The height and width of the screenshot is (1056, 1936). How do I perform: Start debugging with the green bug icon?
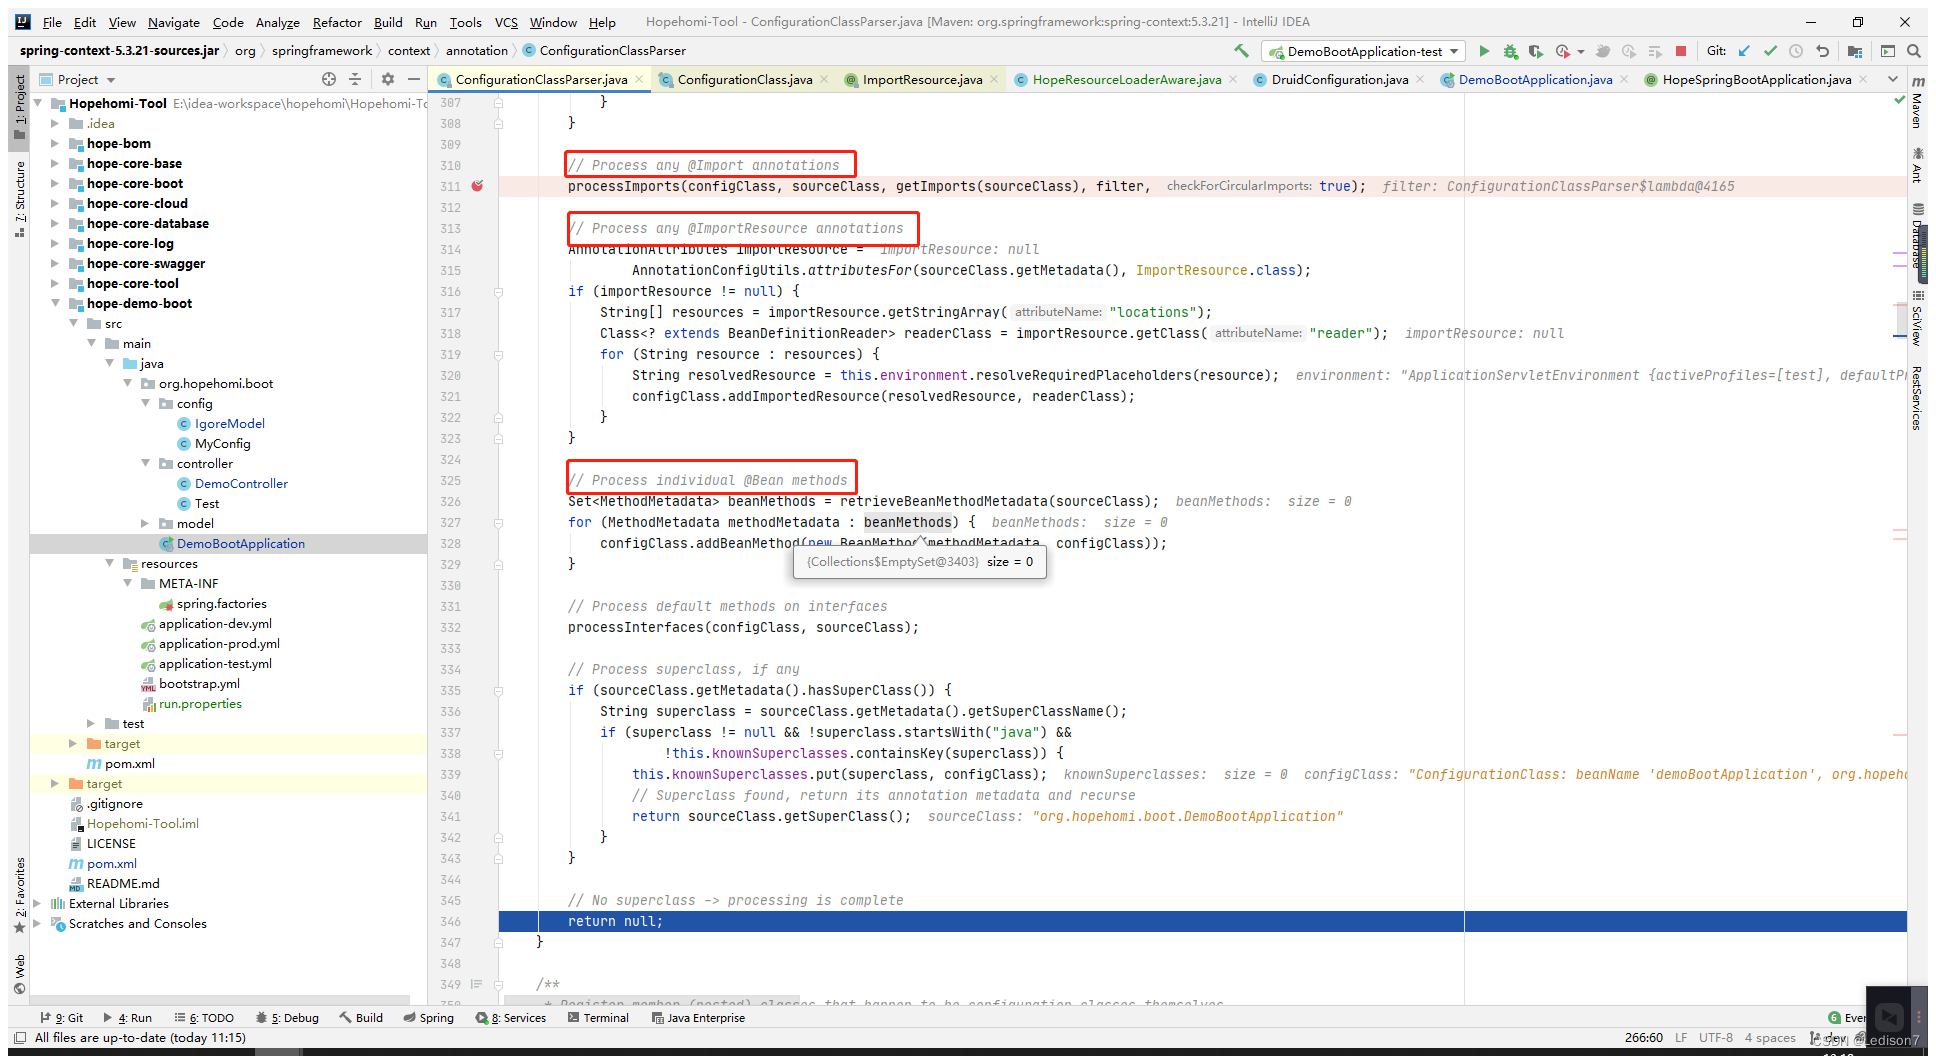pos(1510,51)
